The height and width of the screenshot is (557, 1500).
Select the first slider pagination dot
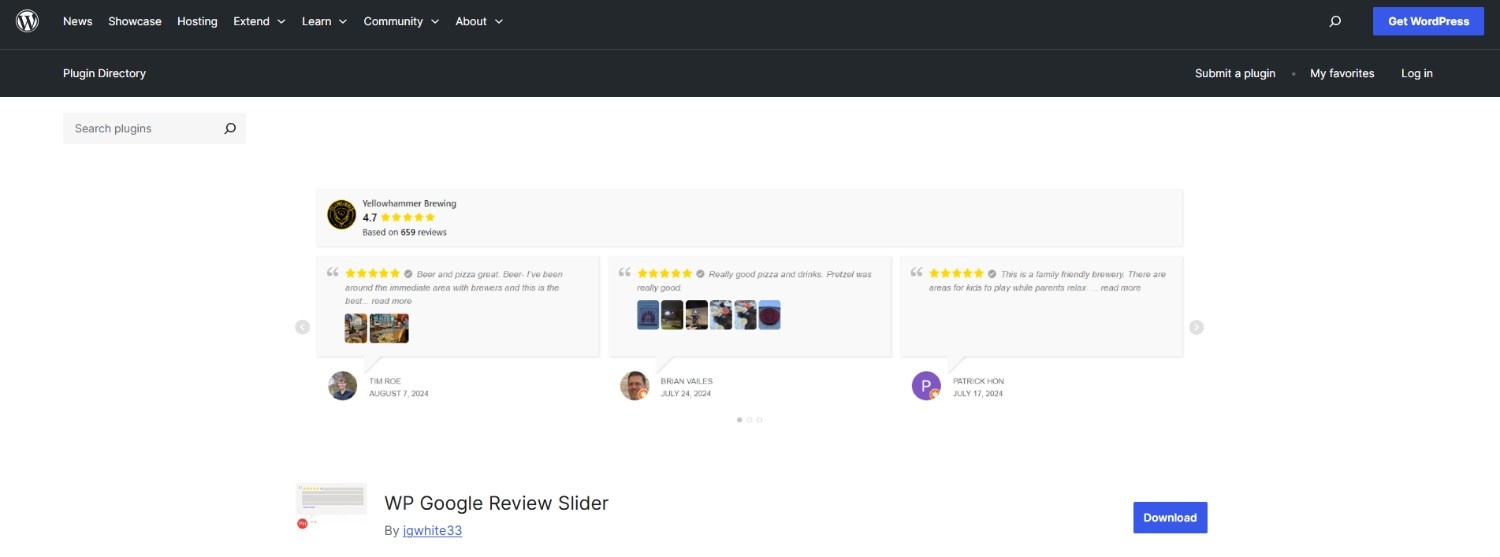pos(739,420)
